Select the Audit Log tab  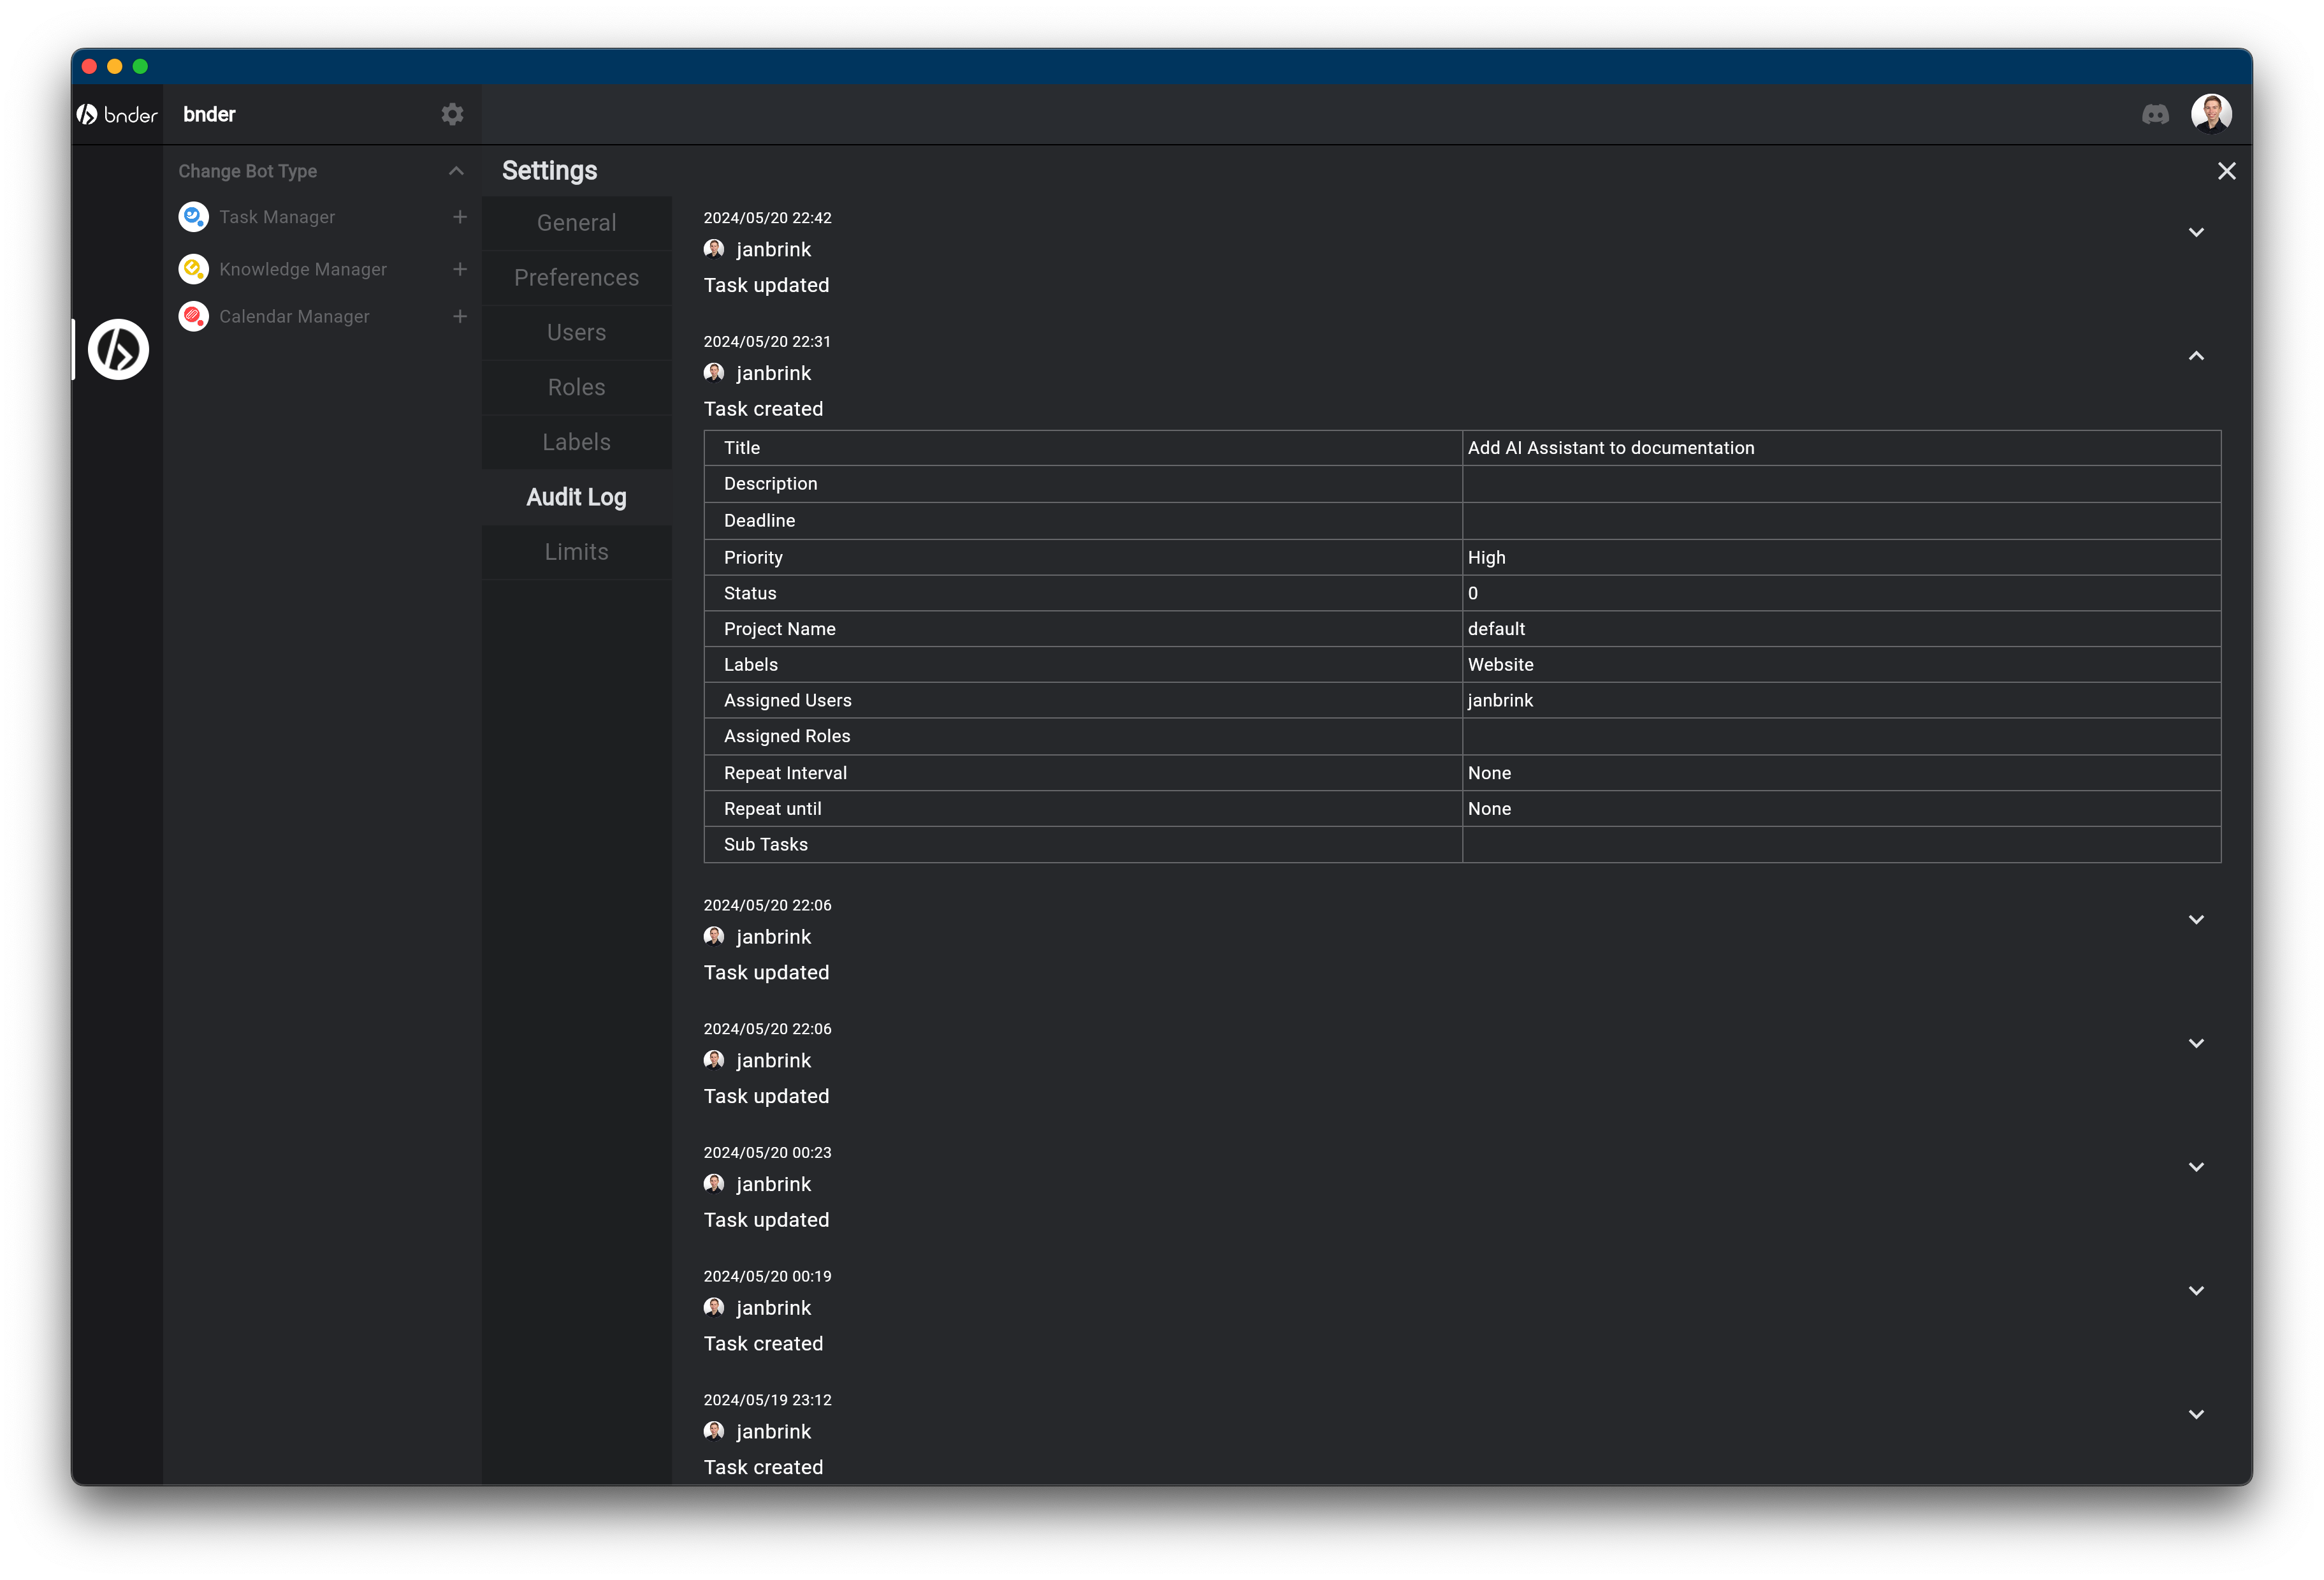pos(577,497)
